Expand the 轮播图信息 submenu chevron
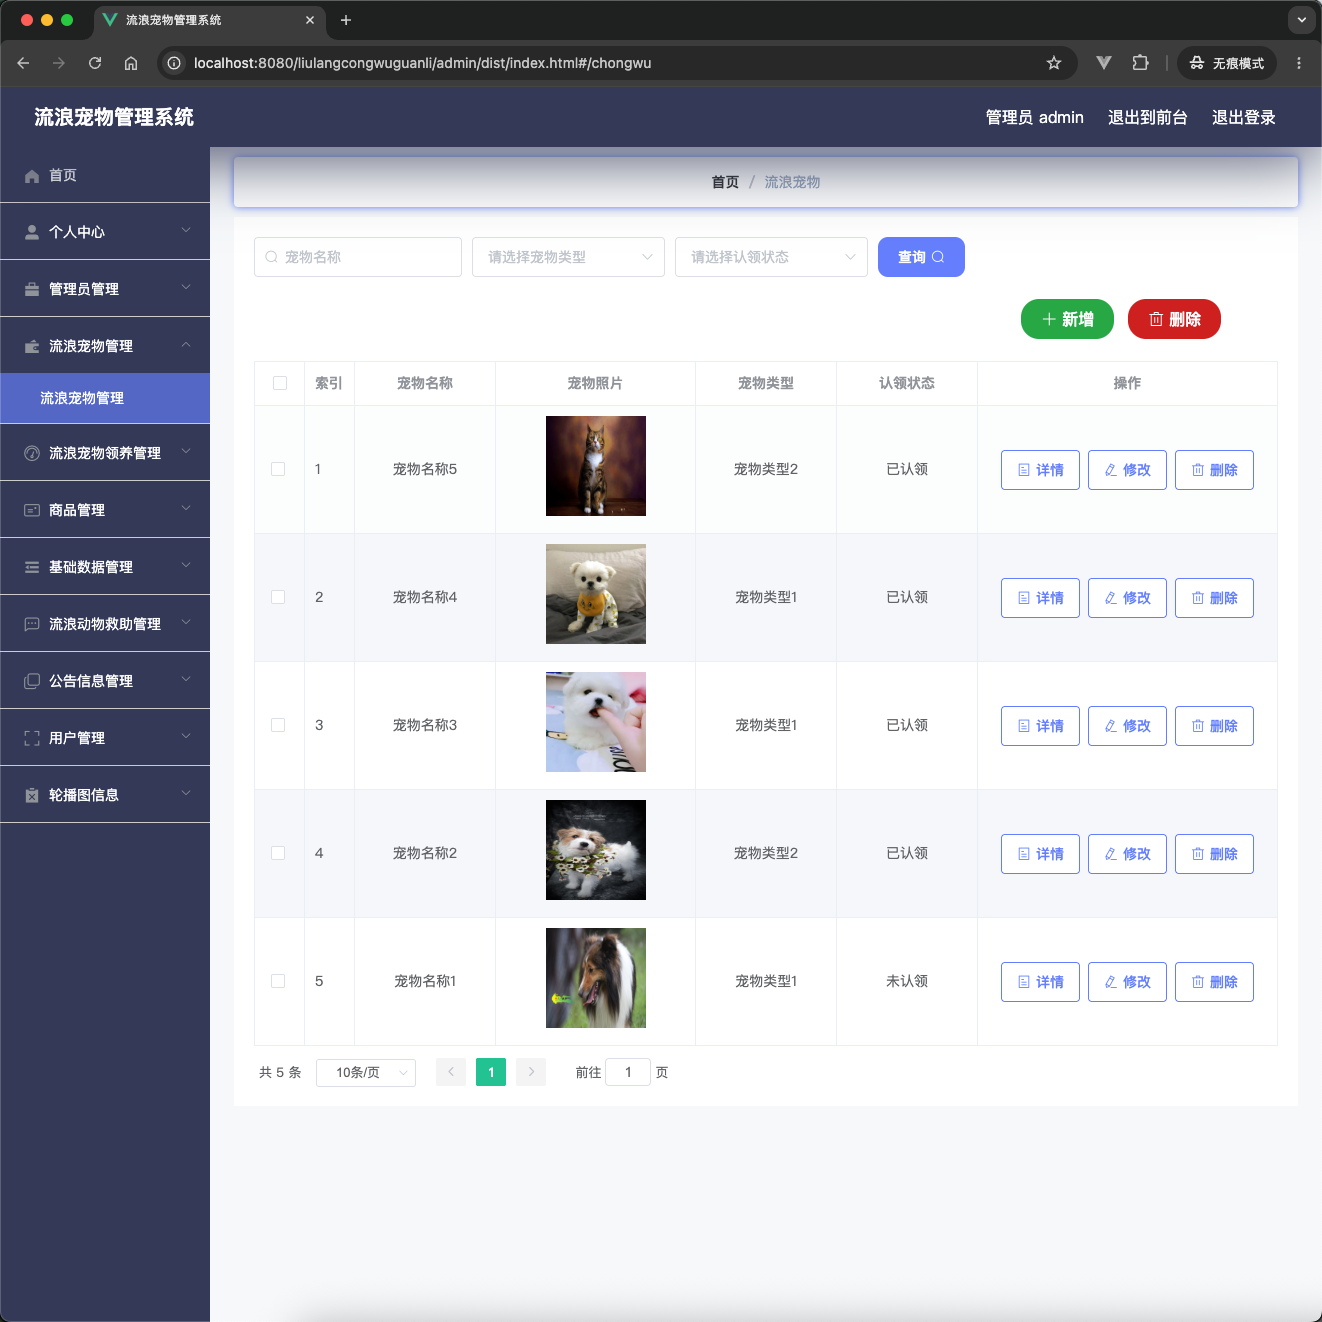This screenshot has height=1322, width=1322. pyautogui.click(x=186, y=793)
